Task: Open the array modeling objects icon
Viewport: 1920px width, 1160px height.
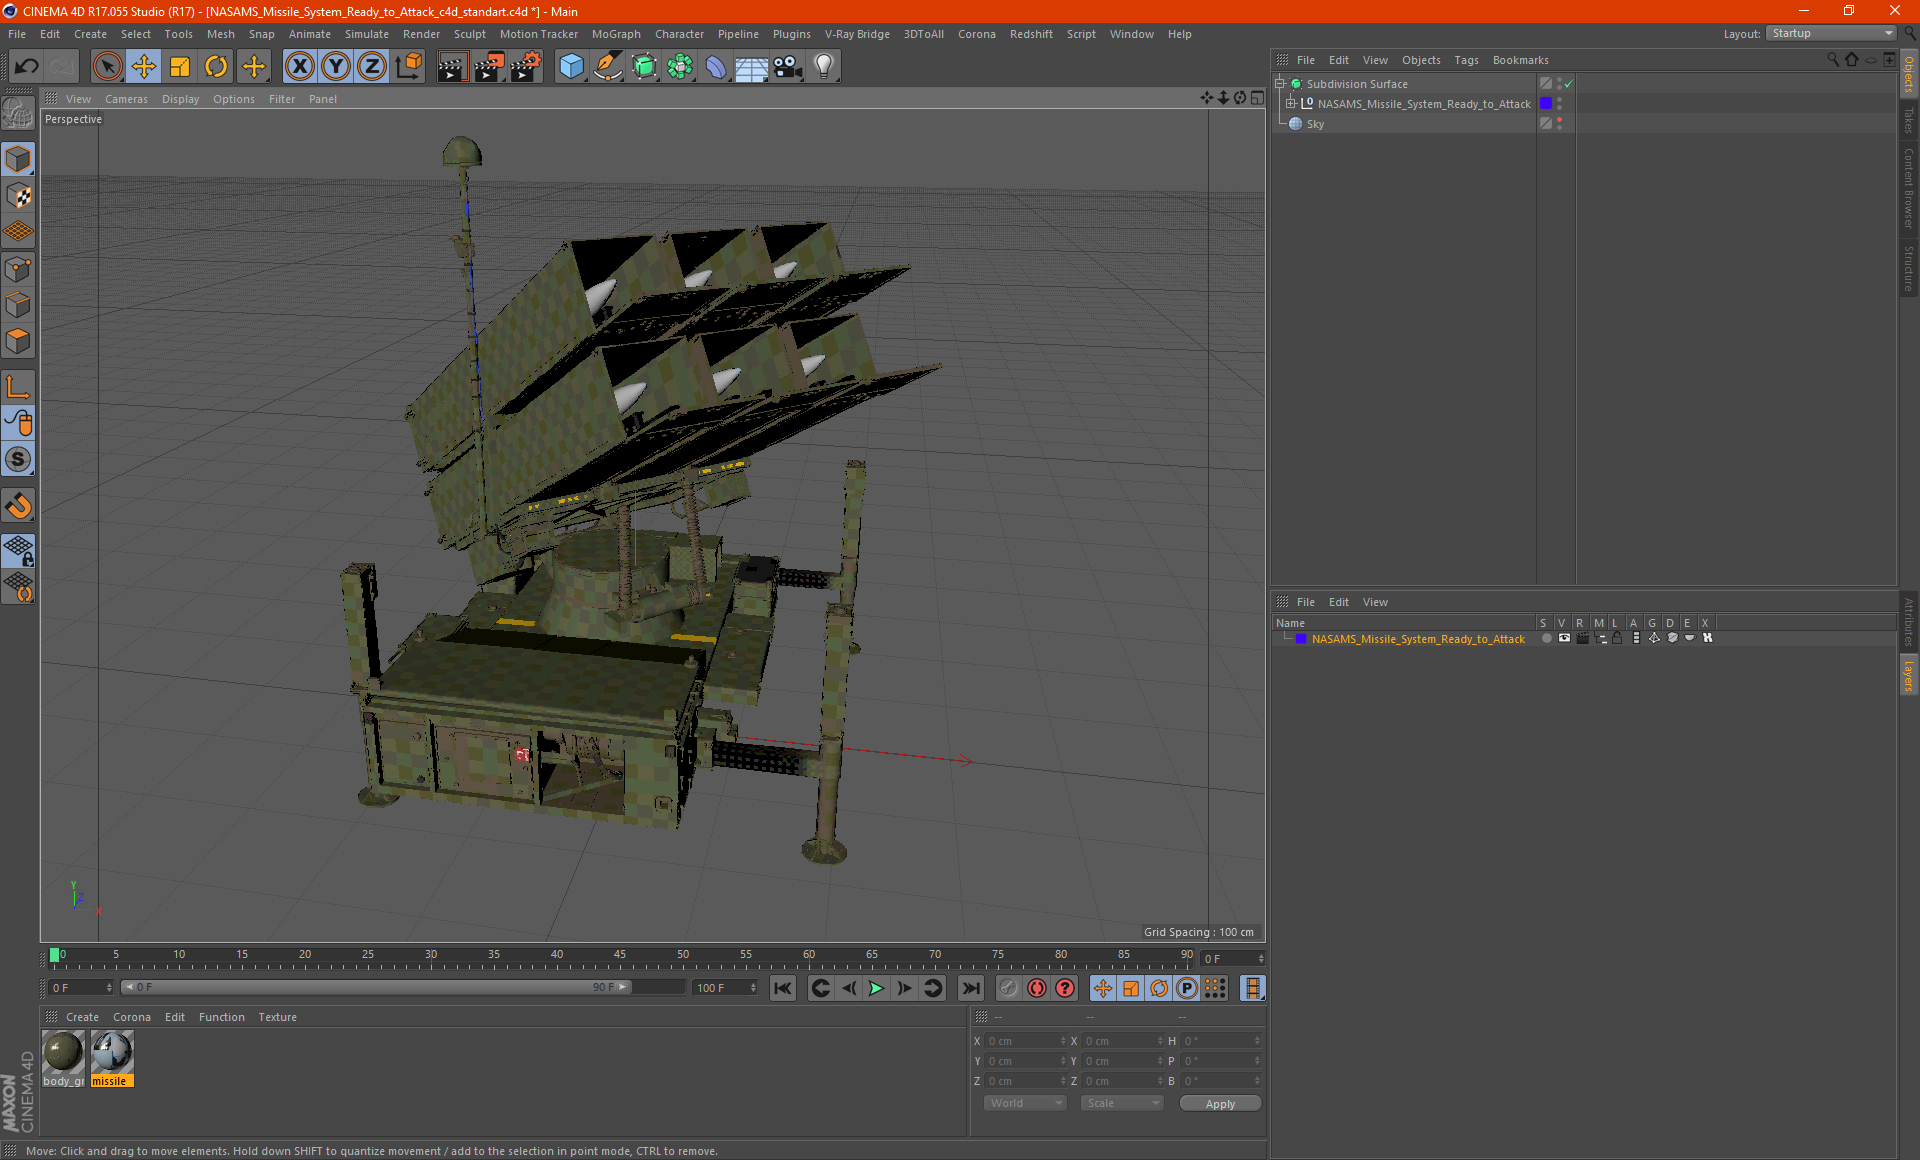Action: 680,67
